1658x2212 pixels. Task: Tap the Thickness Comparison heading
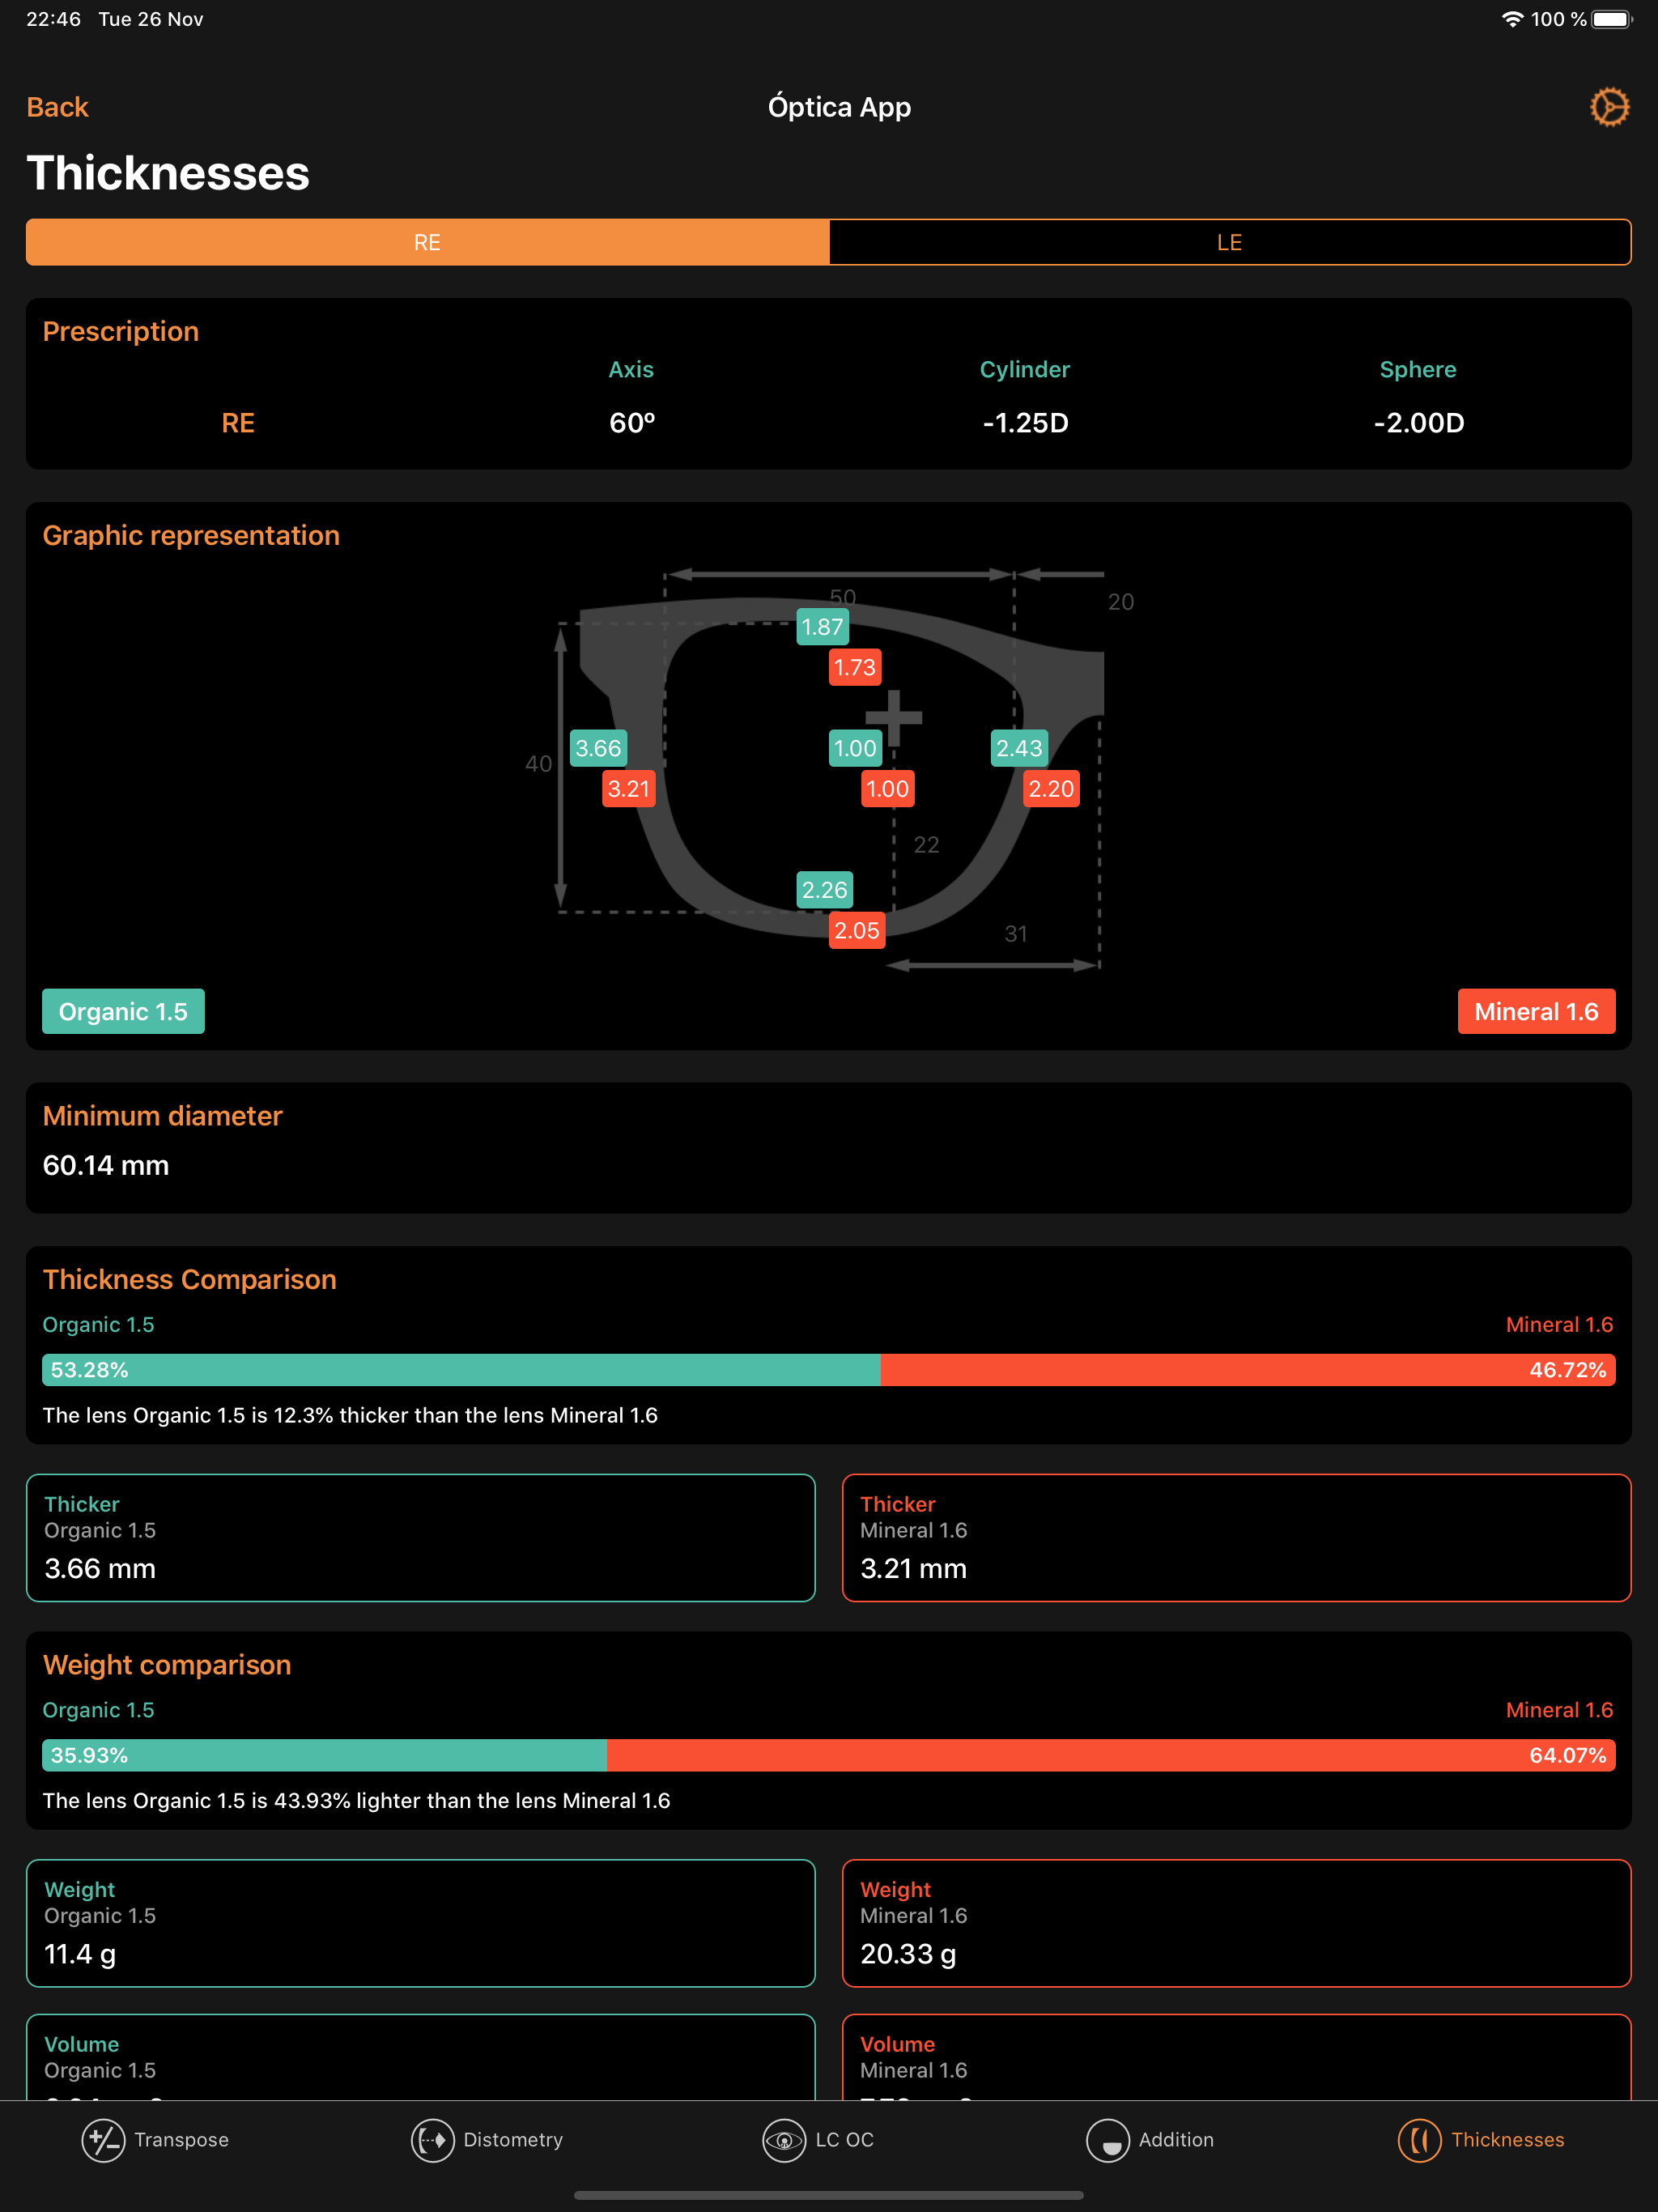coord(189,1279)
